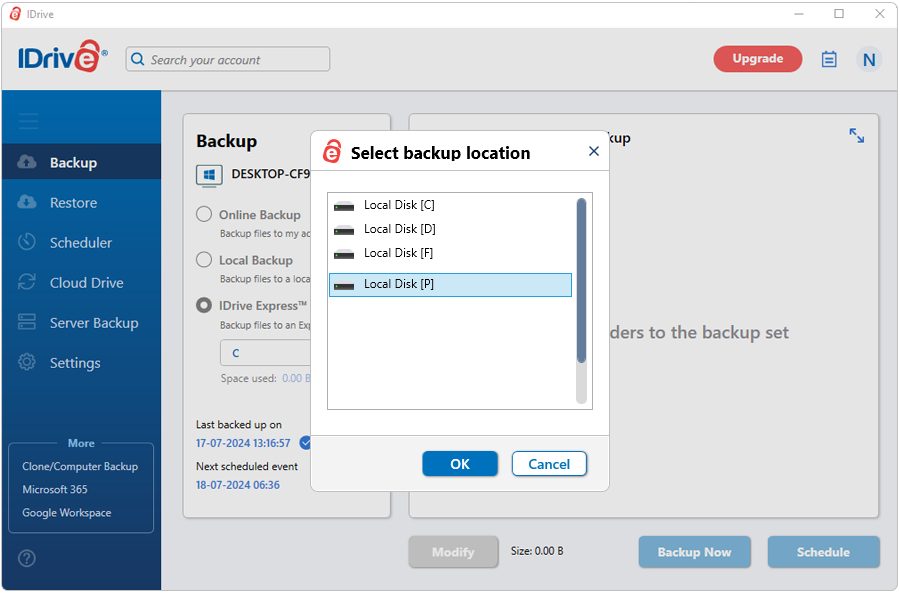900x593 pixels.
Task: Click the drive icon for Local Disk [C]
Action: pyautogui.click(x=344, y=206)
